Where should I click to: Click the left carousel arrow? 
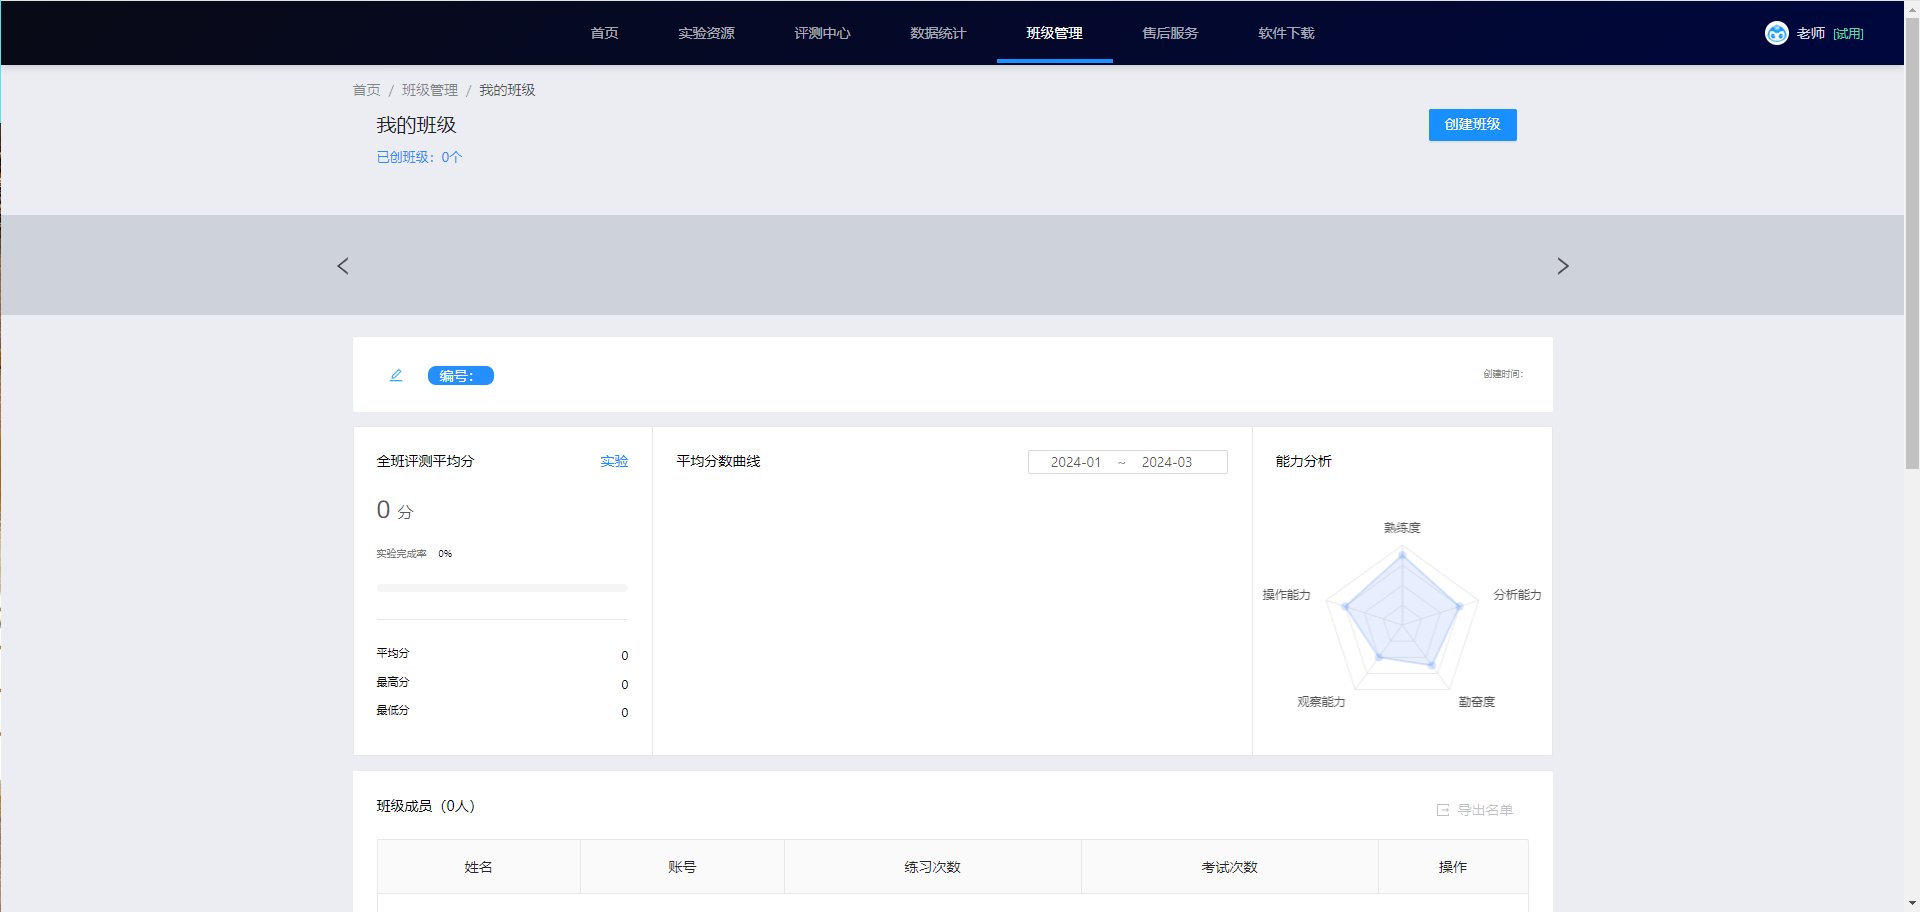343,266
